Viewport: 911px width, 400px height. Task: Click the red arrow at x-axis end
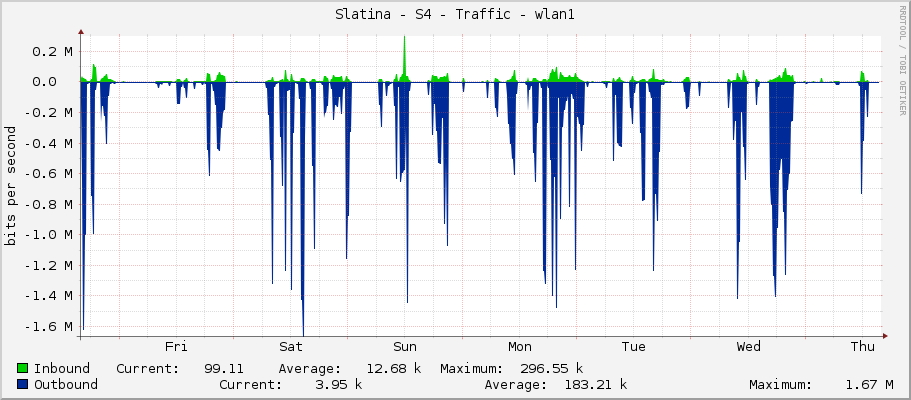pos(885,335)
